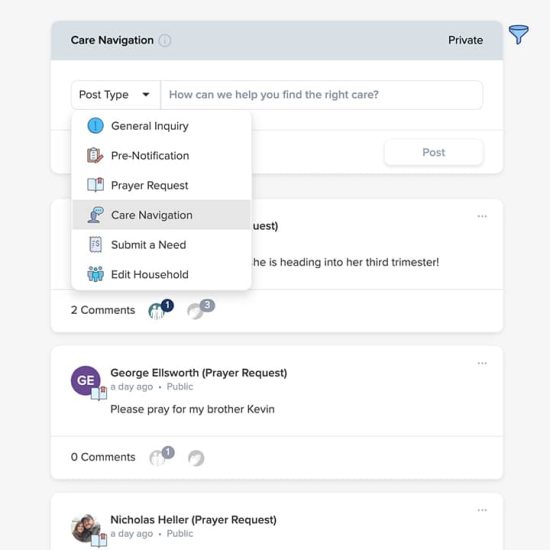
Task: Click the info icon beside Care Navigation
Action: (x=165, y=40)
